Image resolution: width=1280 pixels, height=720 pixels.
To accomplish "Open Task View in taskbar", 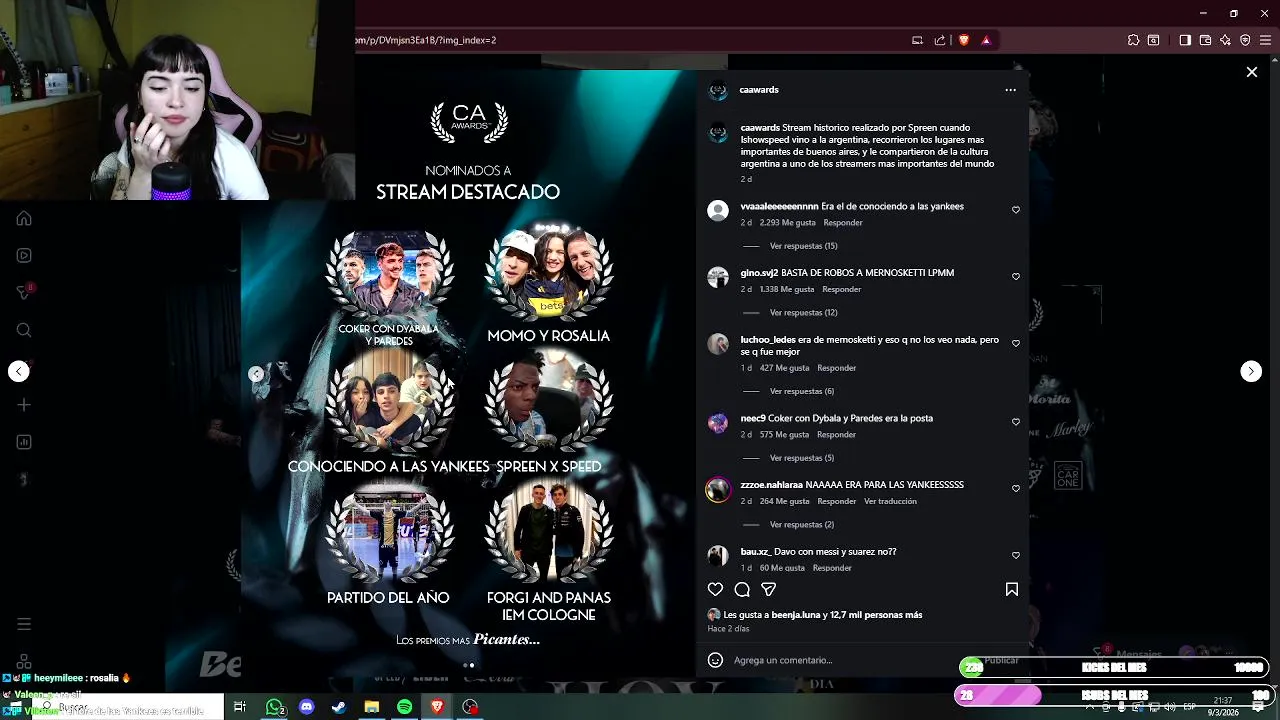I will pos(240,707).
